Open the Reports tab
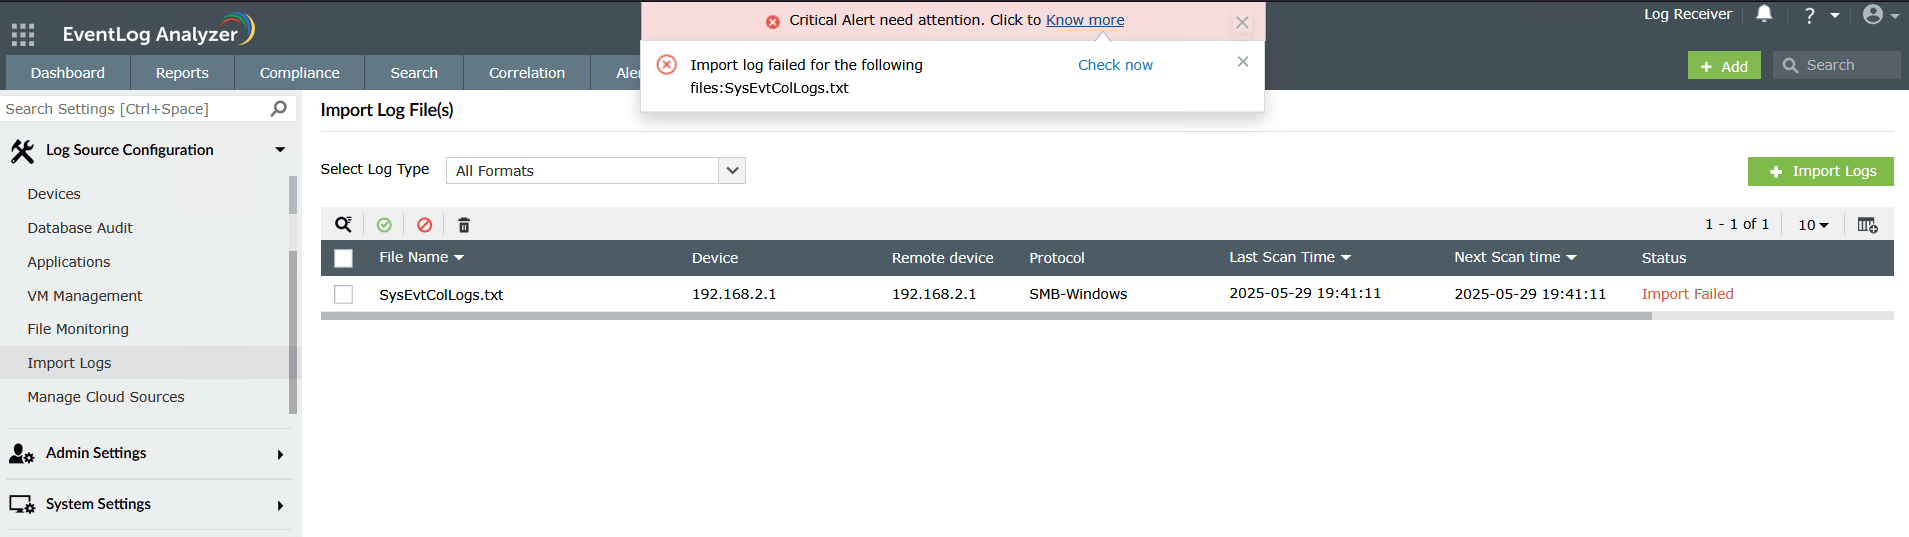 [182, 73]
